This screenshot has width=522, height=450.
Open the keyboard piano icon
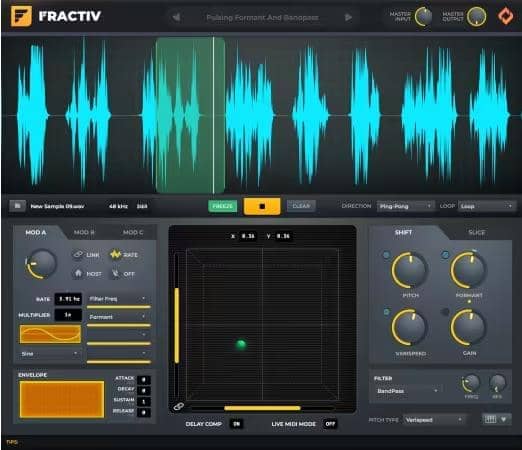coord(490,419)
